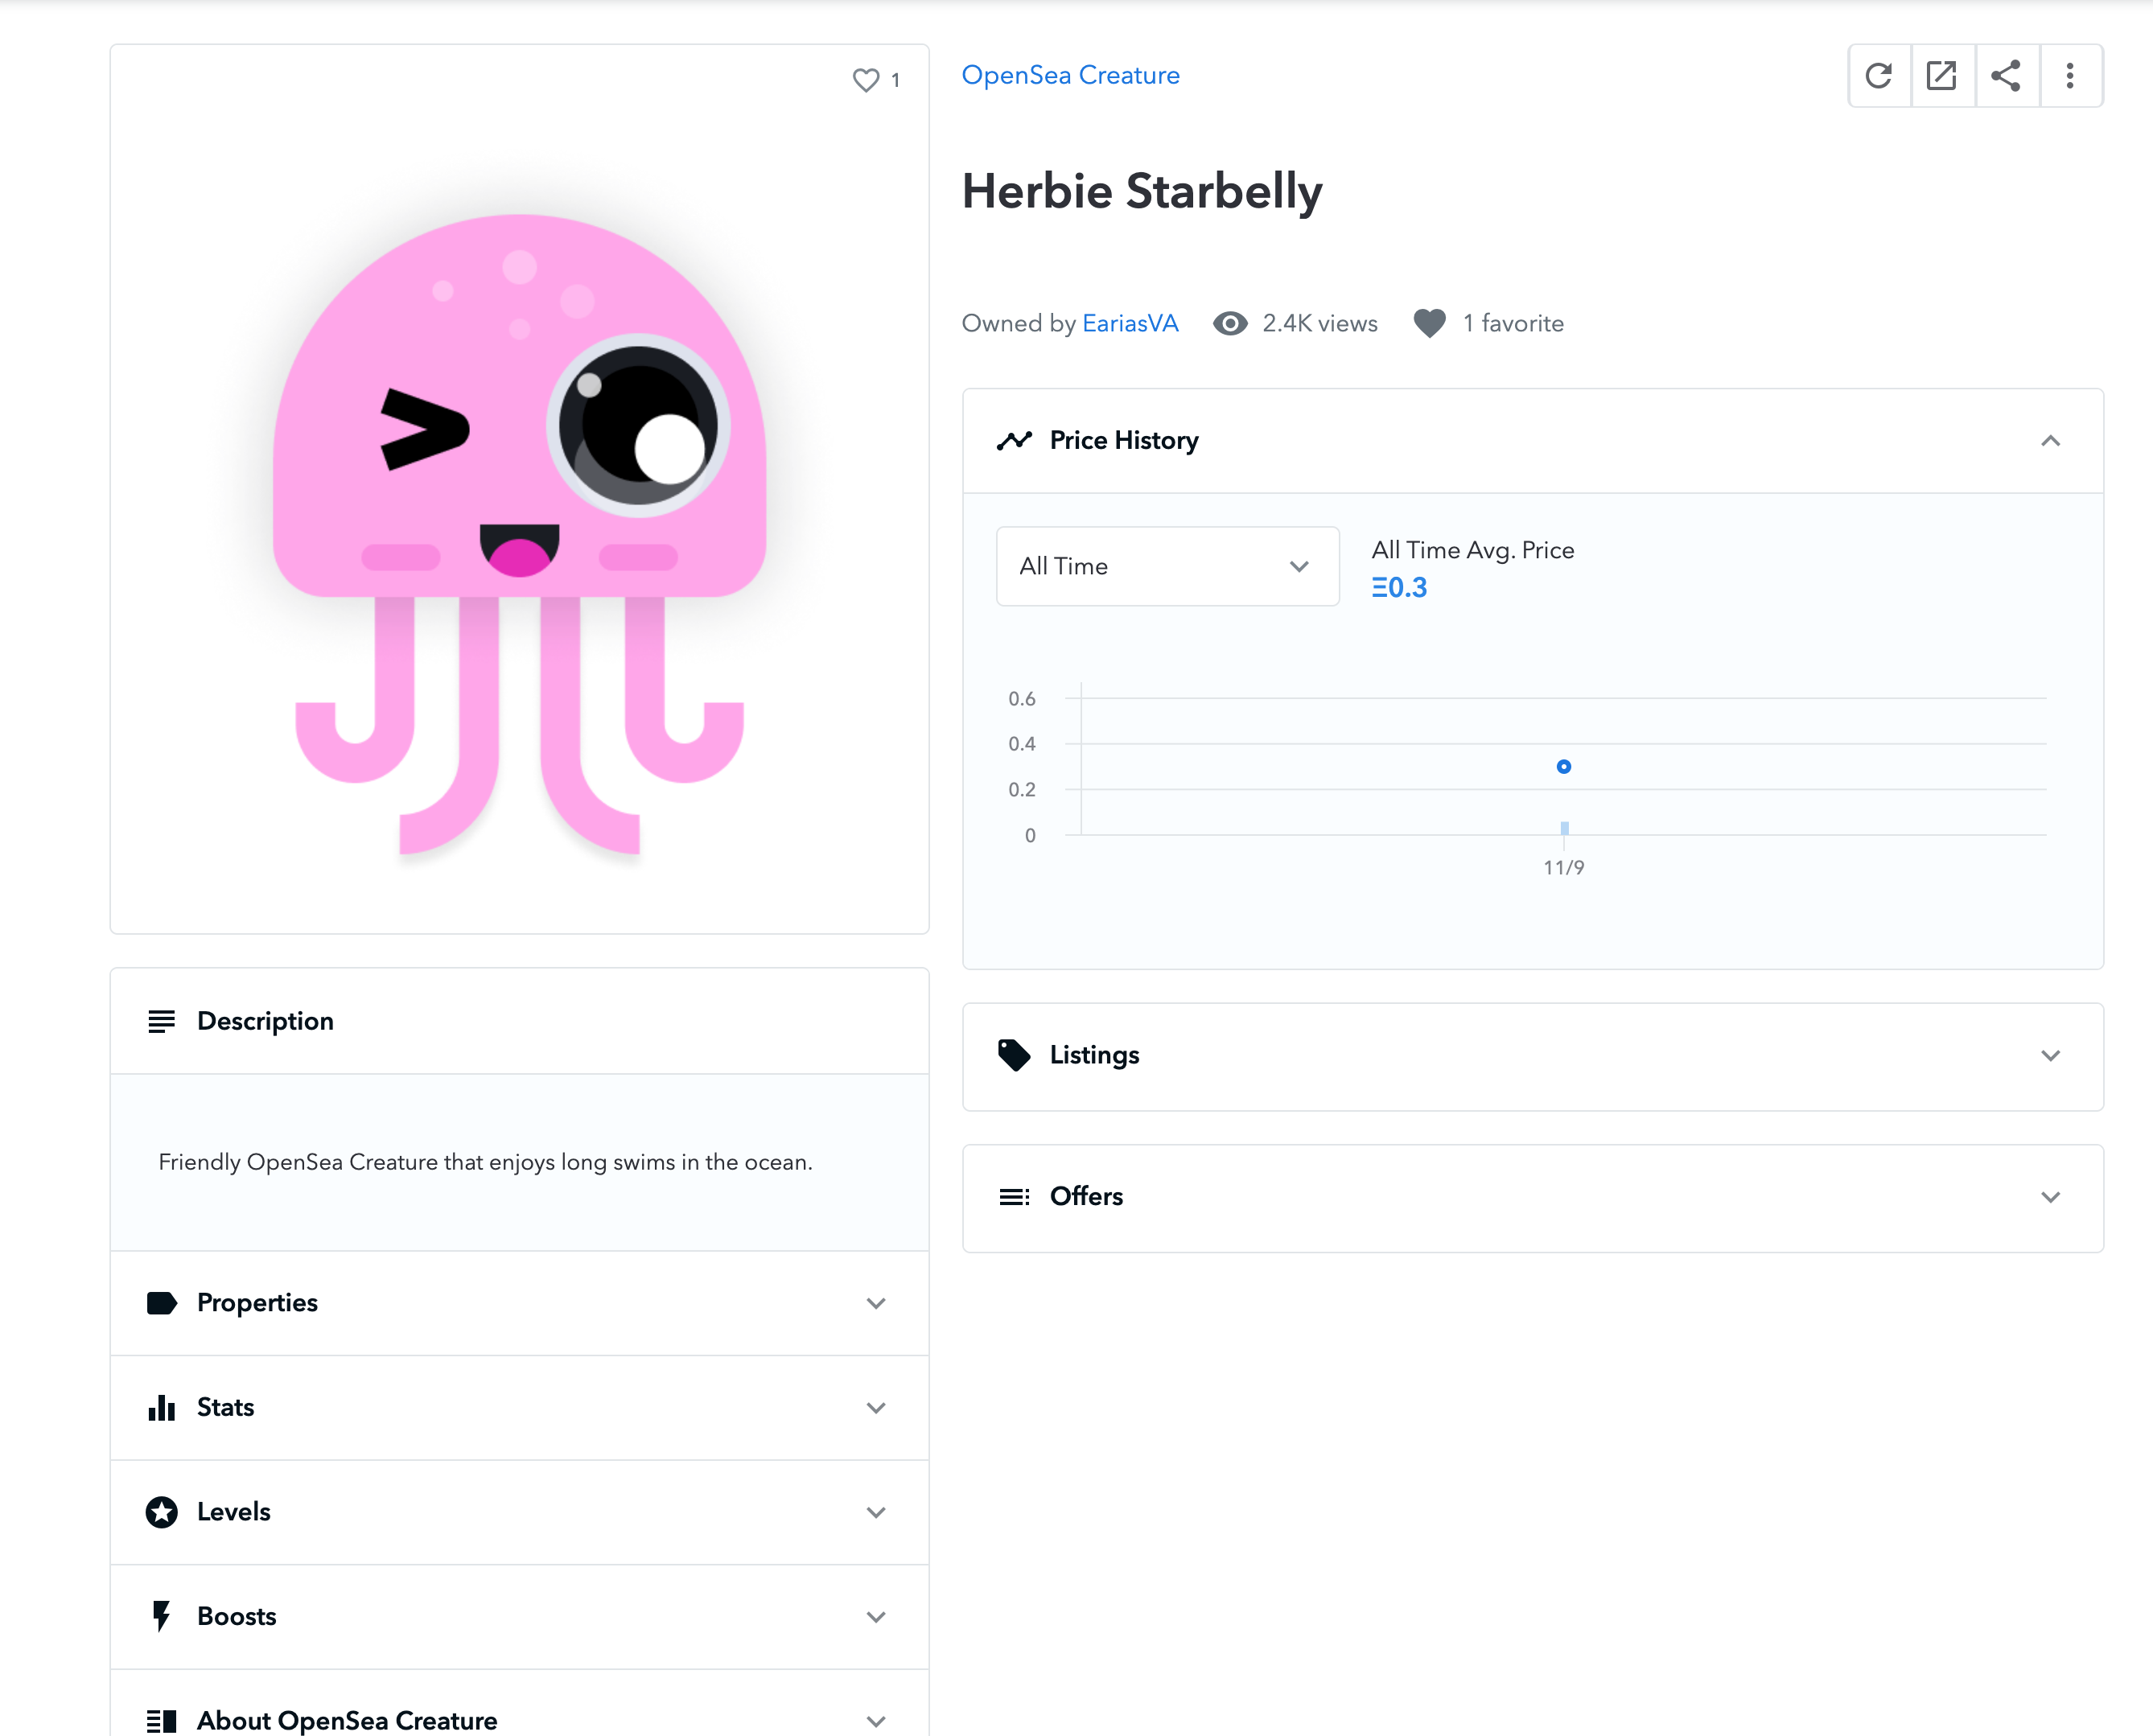The height and width of the screenshot is (1736, 2153).
Task: Click the eye icon beside 2.4K views
Action: click(x=1230, y=323)
